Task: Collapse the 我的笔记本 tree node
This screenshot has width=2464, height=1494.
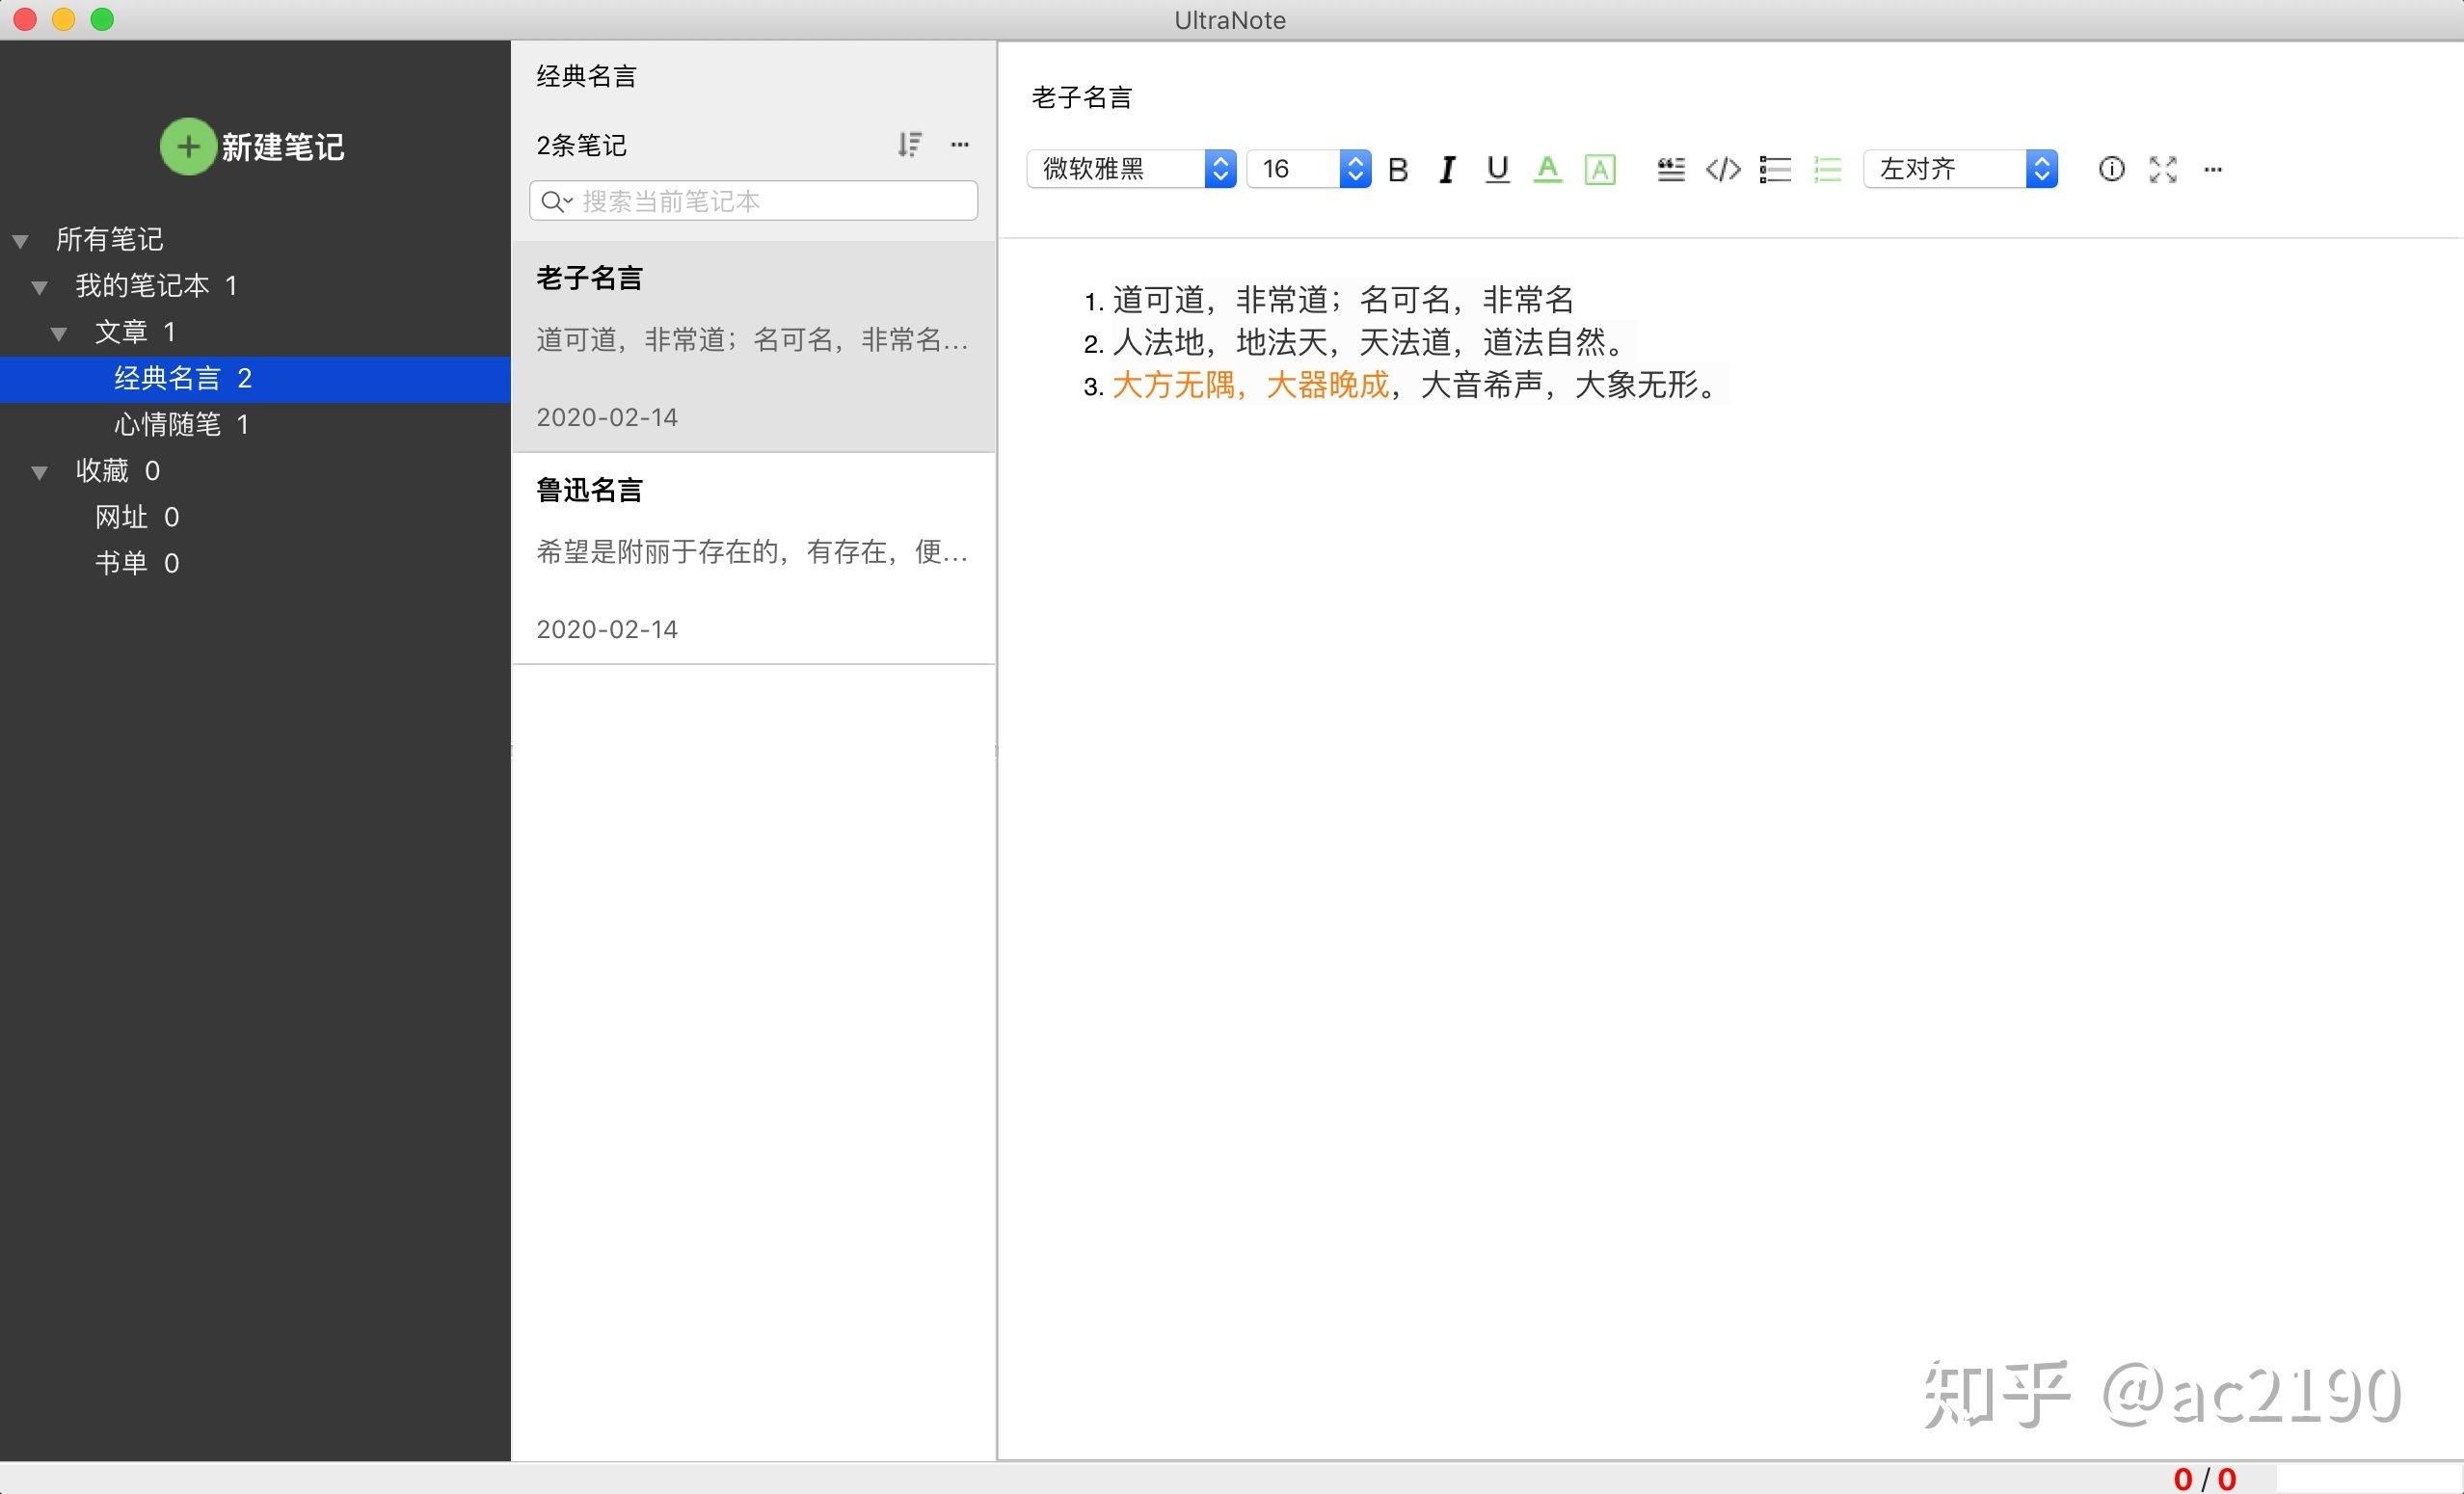Action: tap(40, 287)
